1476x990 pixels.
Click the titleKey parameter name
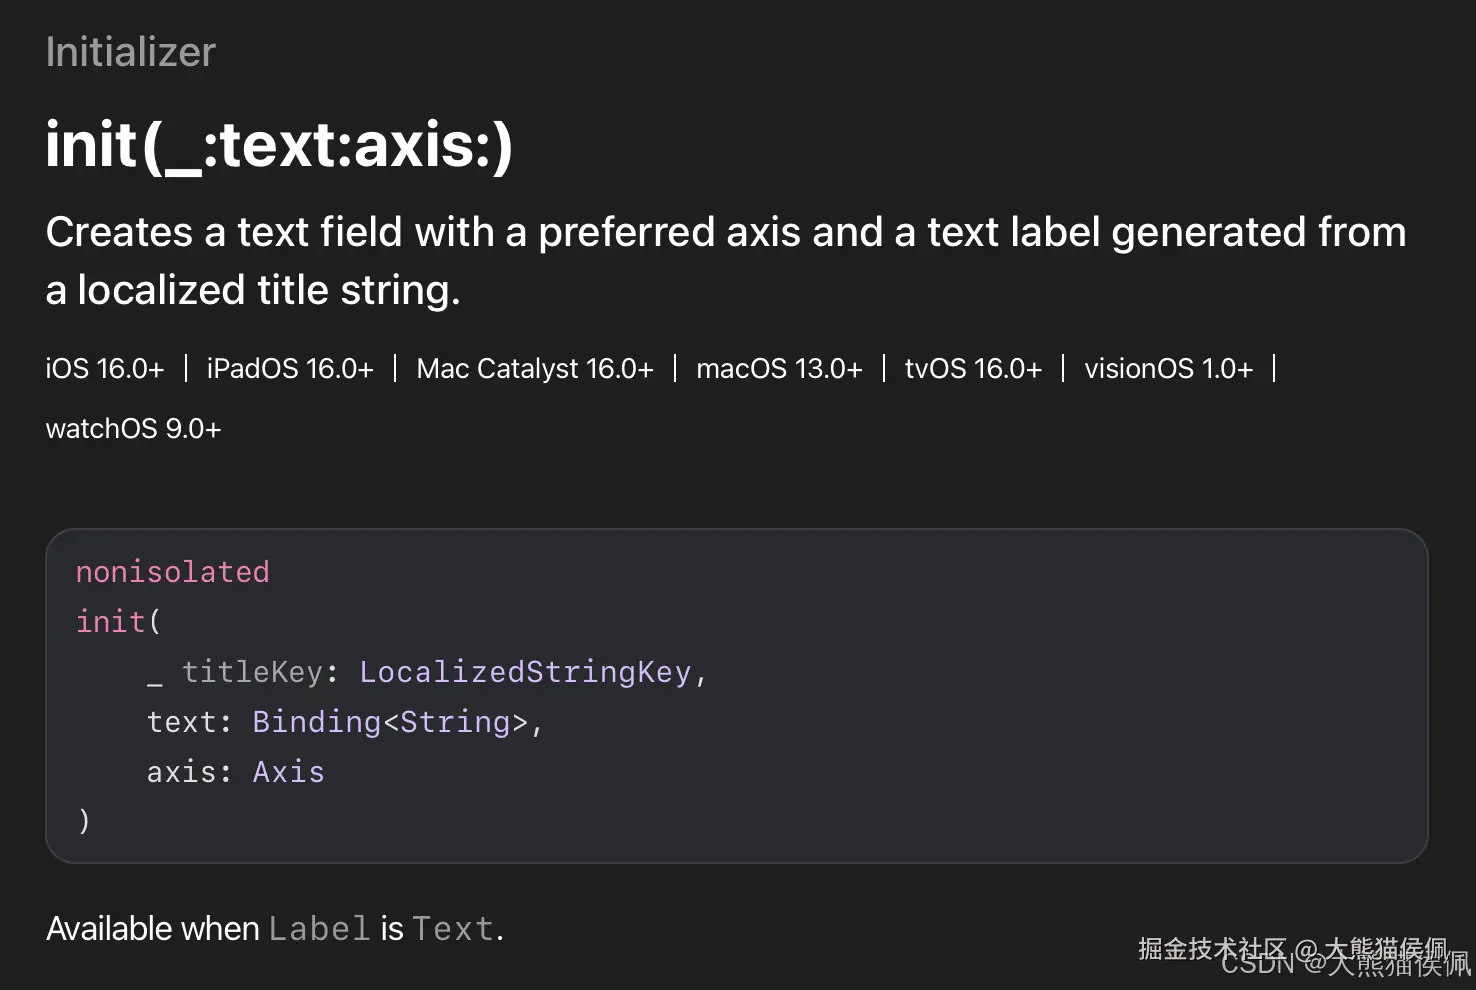[252, 672]
